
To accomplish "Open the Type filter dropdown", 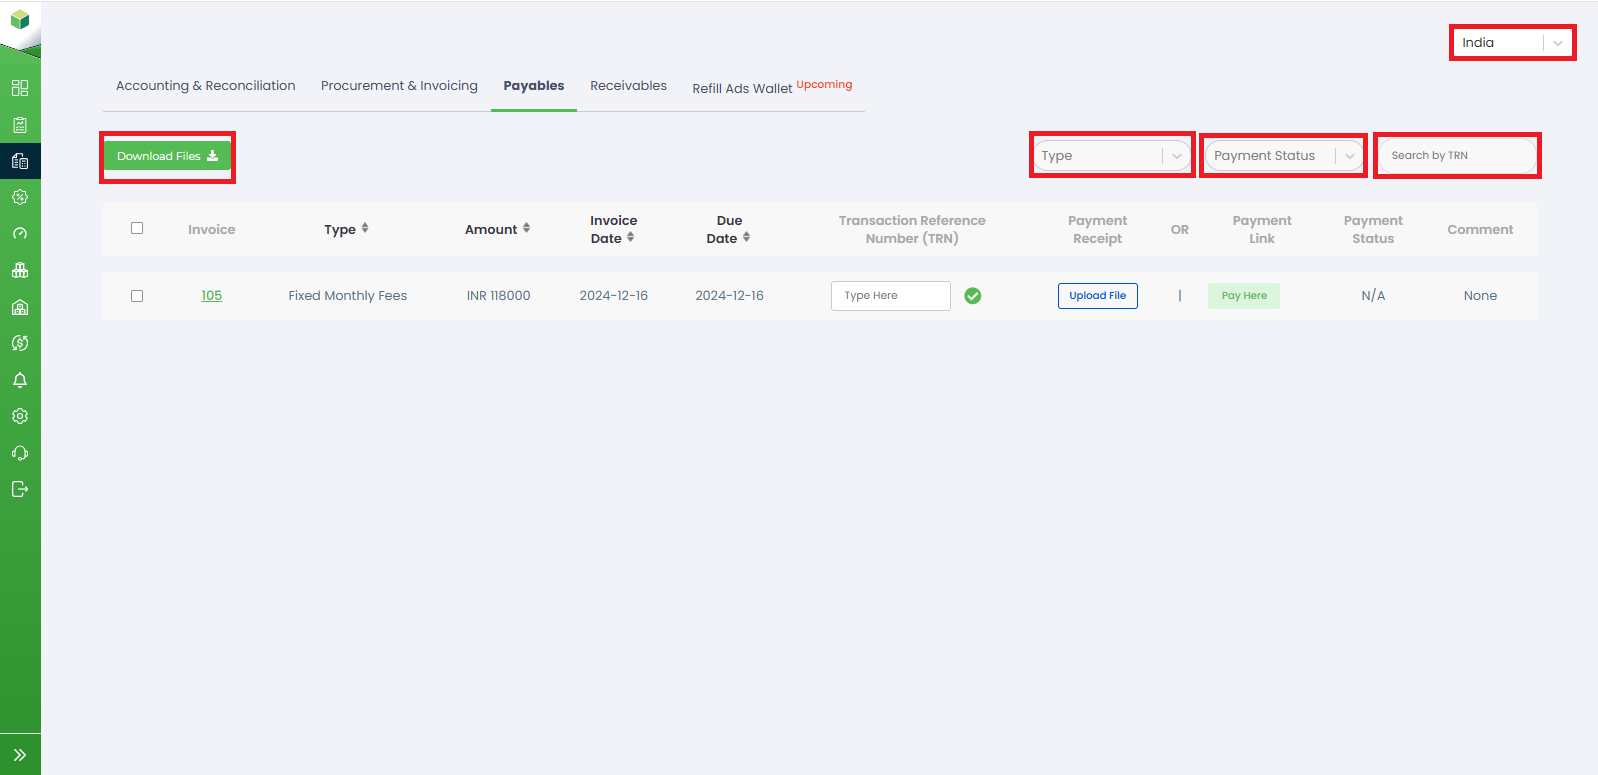I will [1111, 156].
